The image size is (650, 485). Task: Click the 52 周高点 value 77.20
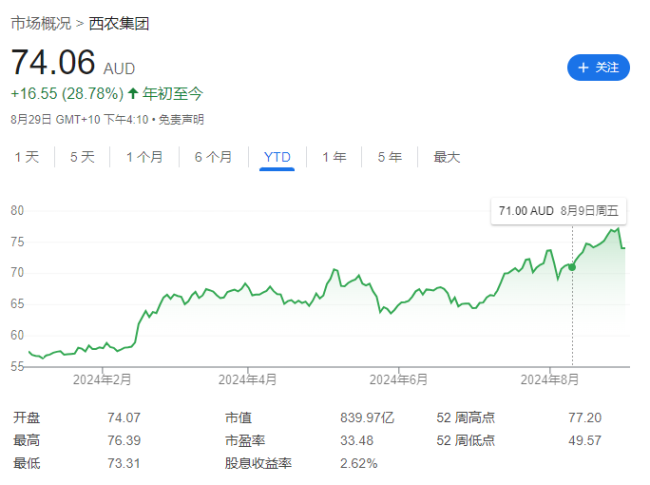tap(585, 417)
